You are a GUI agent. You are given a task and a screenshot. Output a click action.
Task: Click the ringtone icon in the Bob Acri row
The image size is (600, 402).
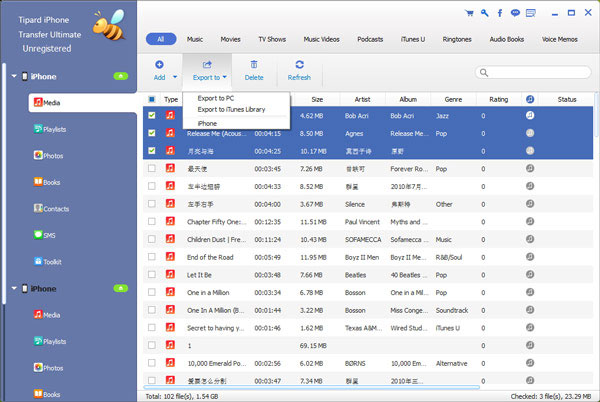tap(530, 115)
